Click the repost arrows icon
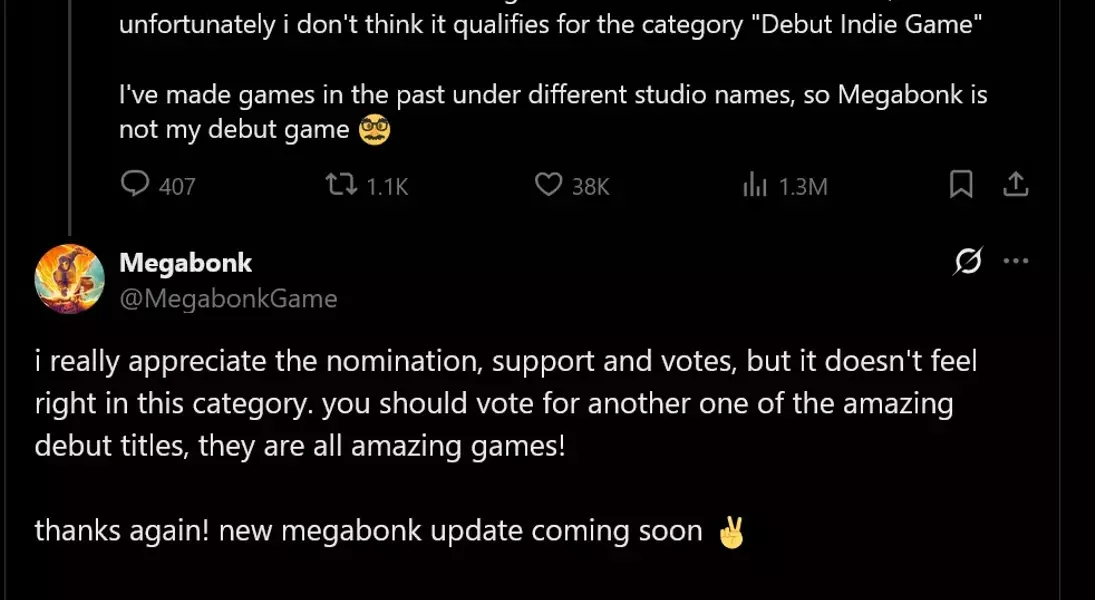 342,185
